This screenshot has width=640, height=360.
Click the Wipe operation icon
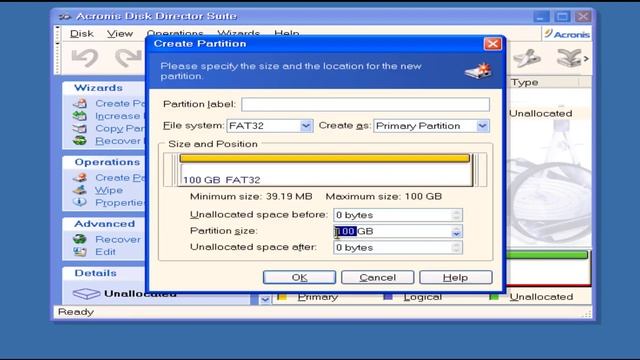point(80,190)
